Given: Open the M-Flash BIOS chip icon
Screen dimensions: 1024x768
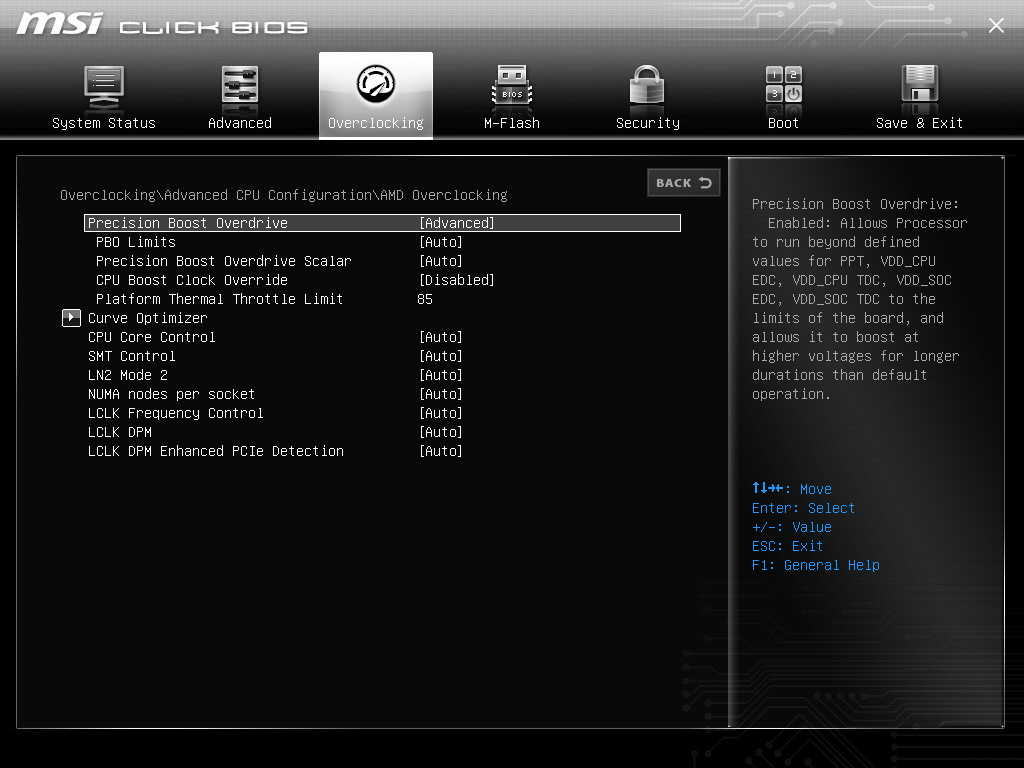Looking at the screenshot, I should [512, 86].
